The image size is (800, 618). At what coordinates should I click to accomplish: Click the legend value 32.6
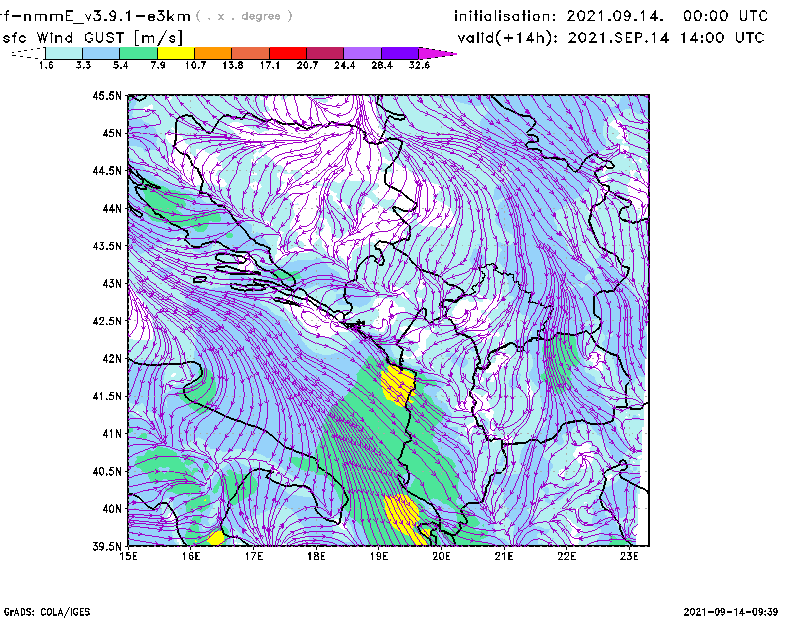(419, 65)
